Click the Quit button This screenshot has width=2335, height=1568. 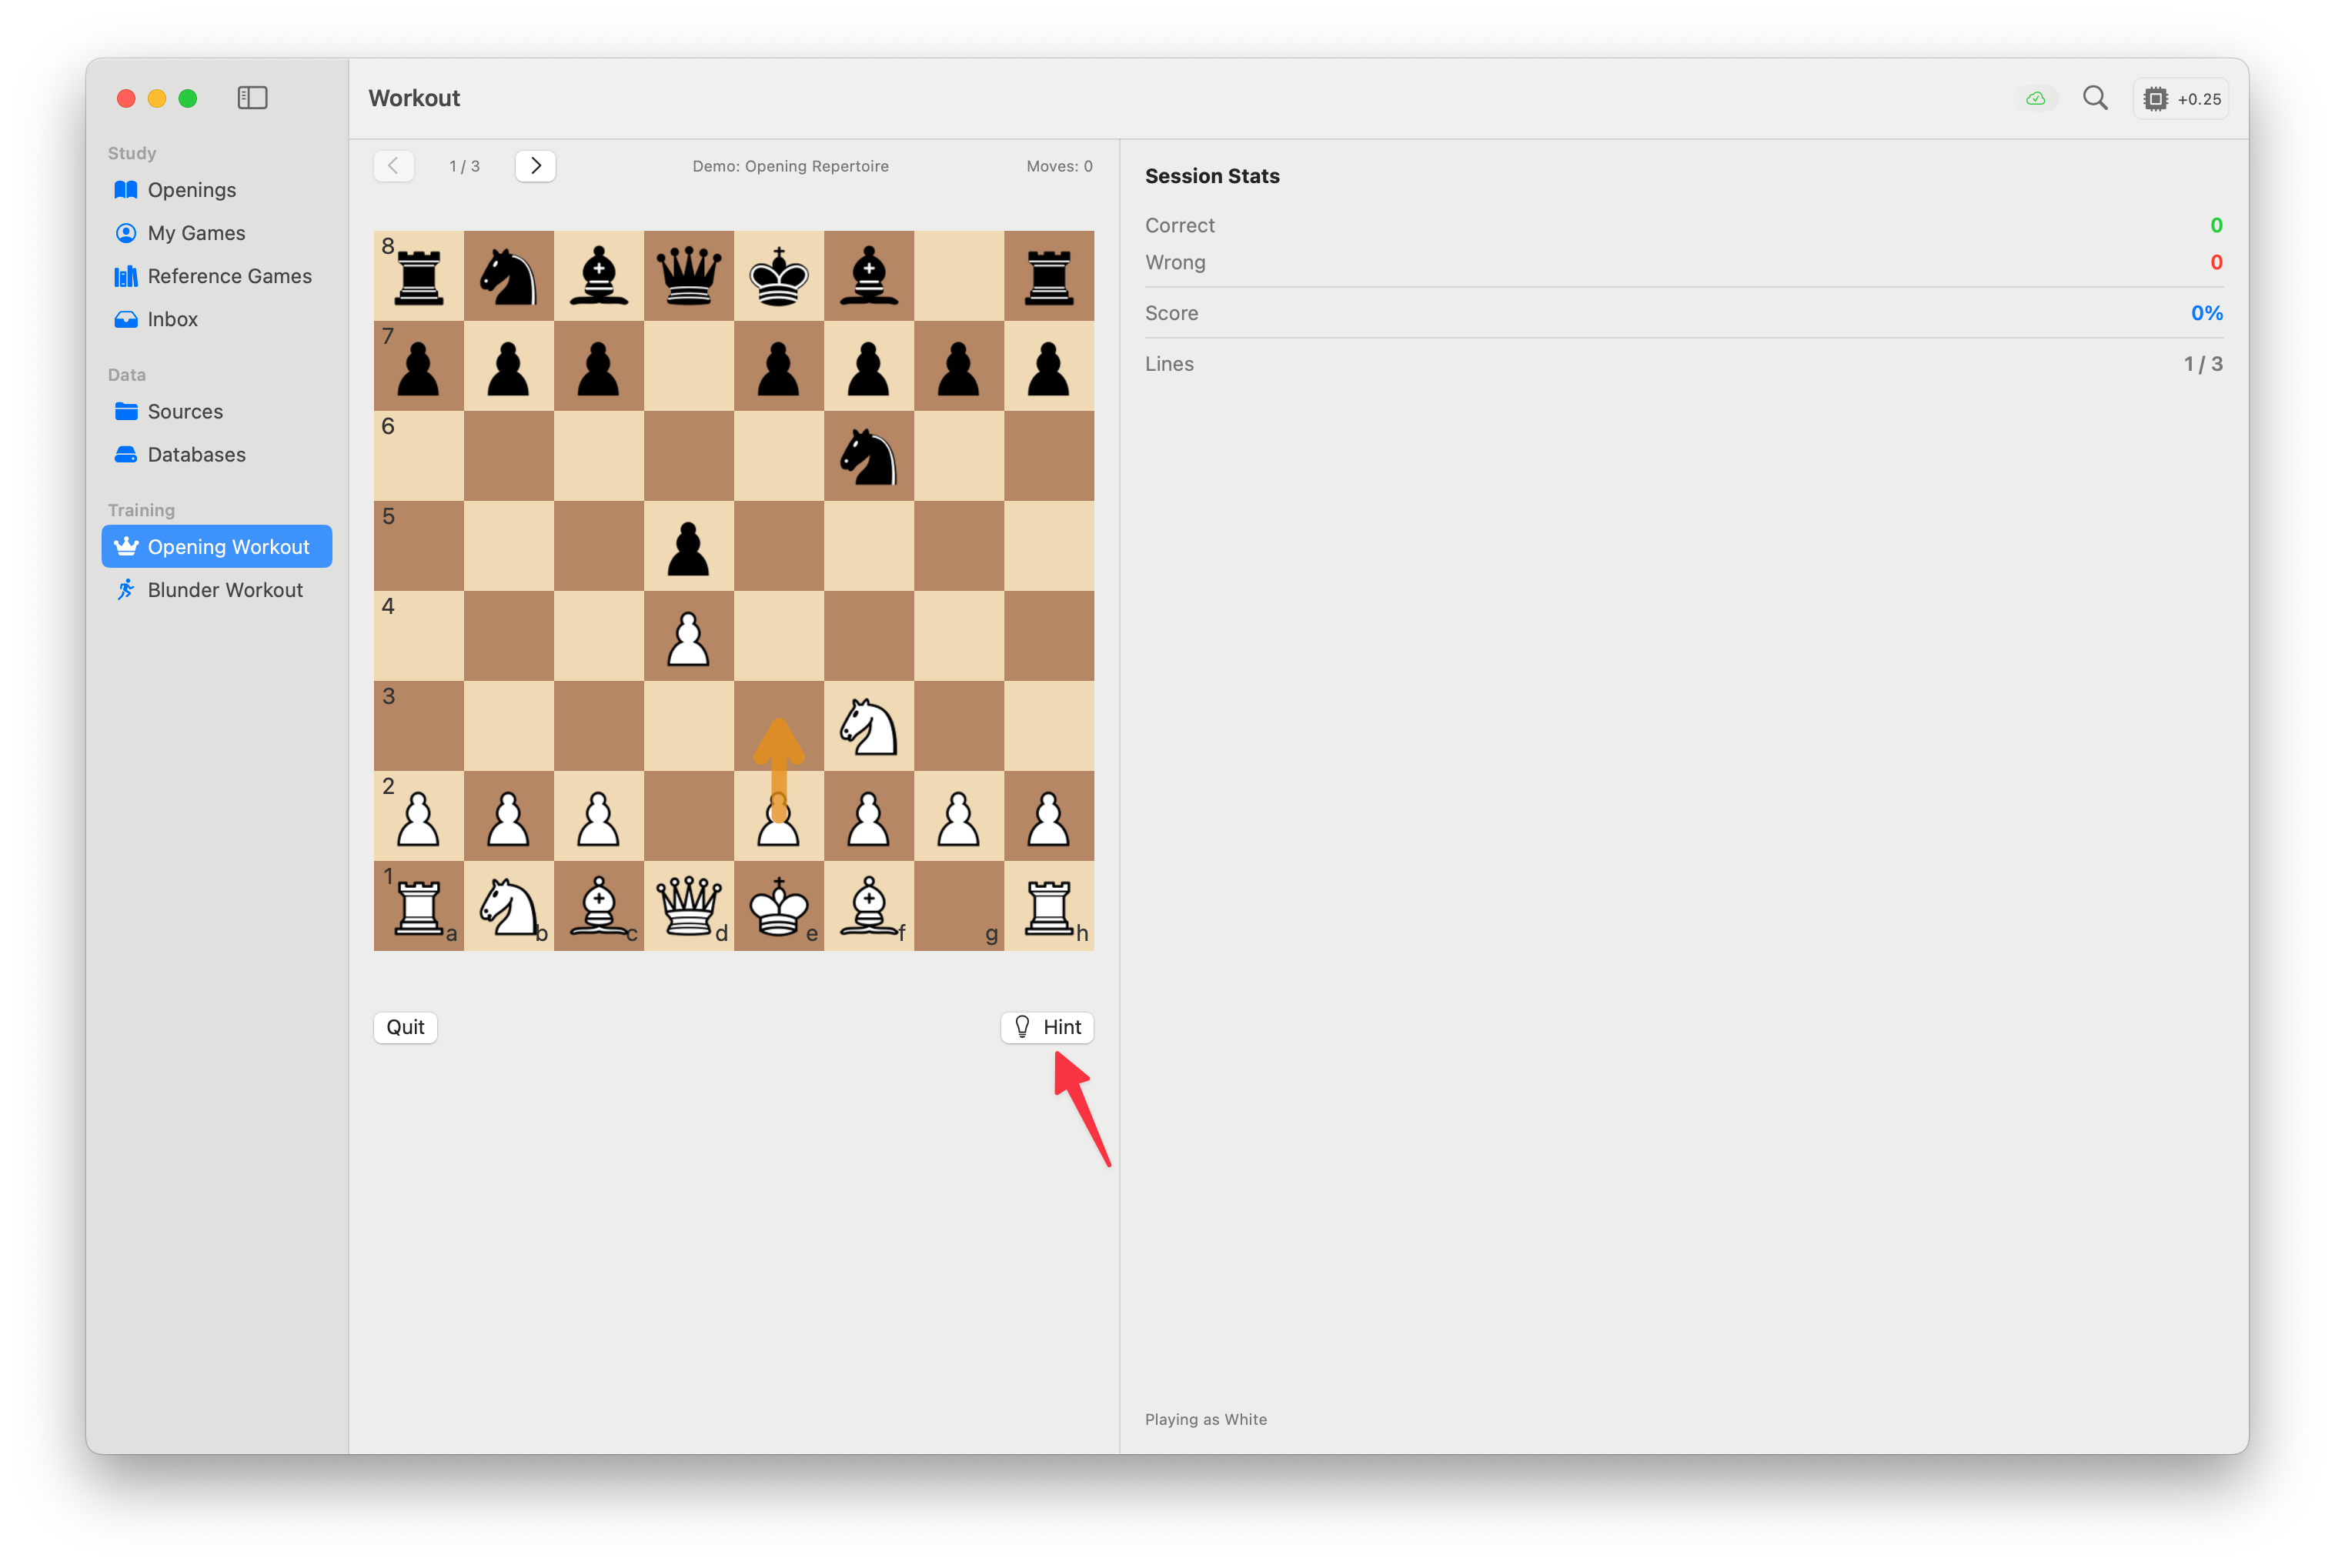point(405,1027)
